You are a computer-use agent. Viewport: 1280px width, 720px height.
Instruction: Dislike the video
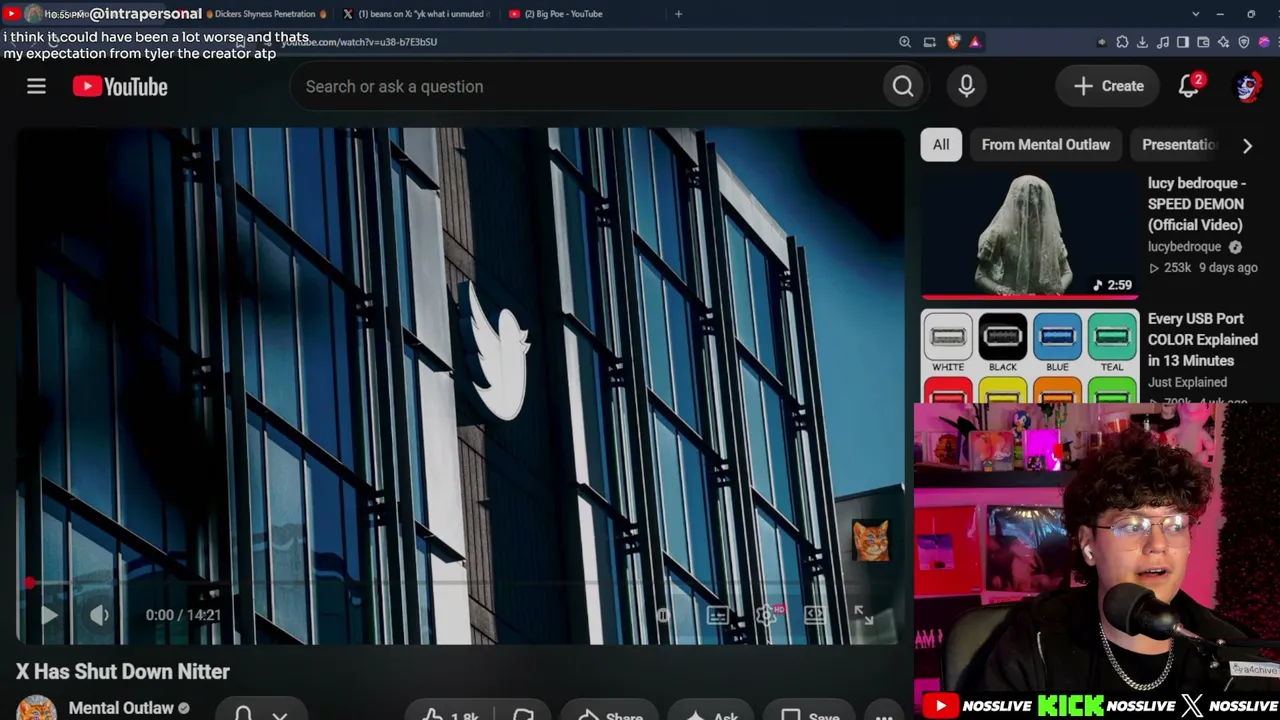[x=523, y=713]
